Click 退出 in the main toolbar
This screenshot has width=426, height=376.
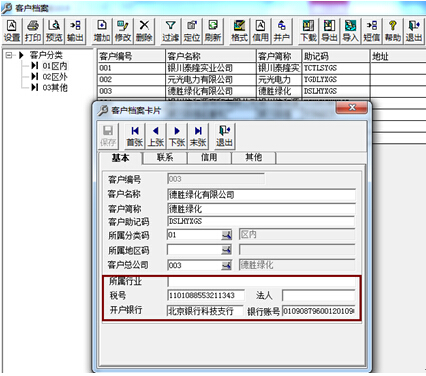pos(414,31)
